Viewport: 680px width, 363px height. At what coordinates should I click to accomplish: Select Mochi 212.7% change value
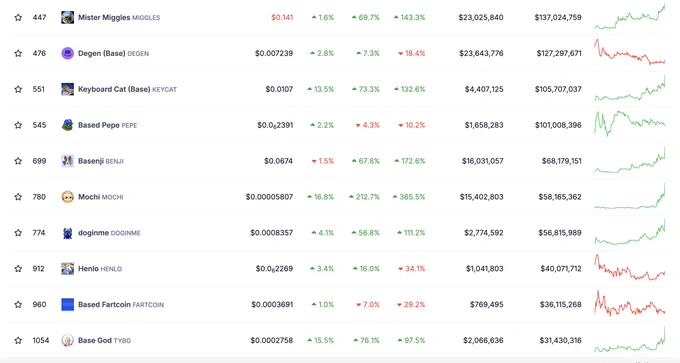pyautogui.click(x=364, y=197)
